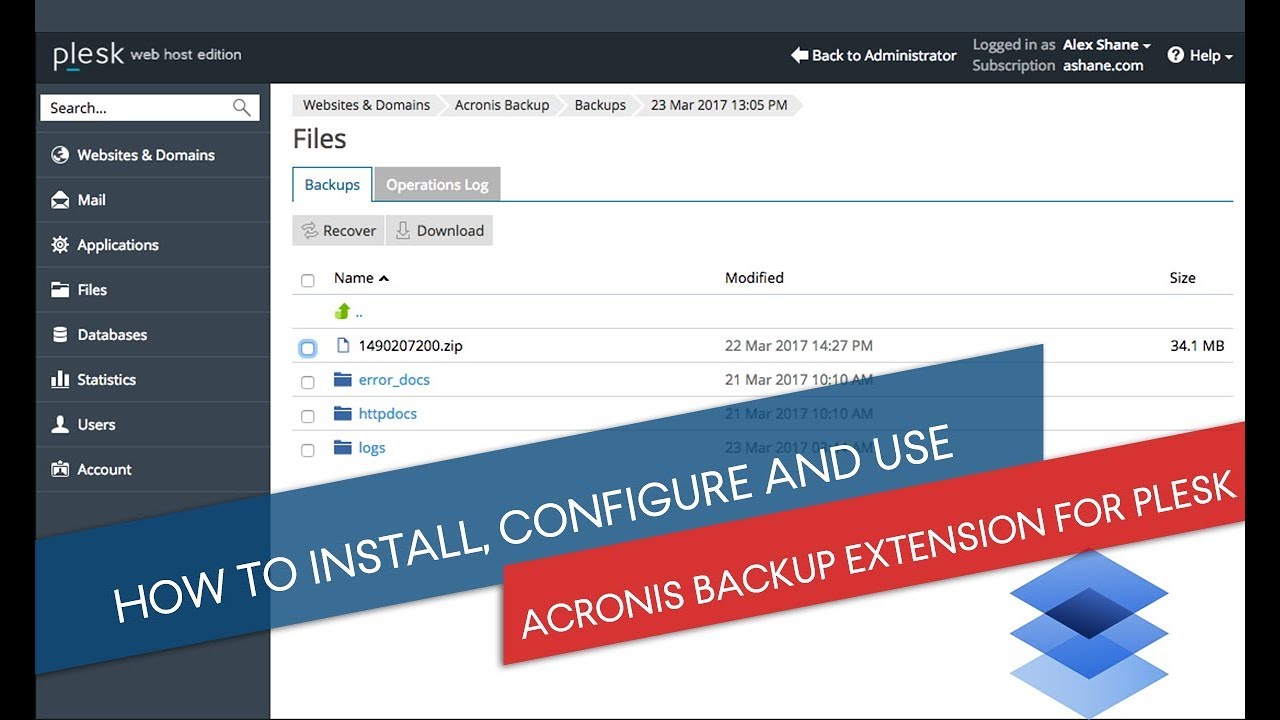
Task: Check the box for httpdocs folder
Action: pos(308,416)
